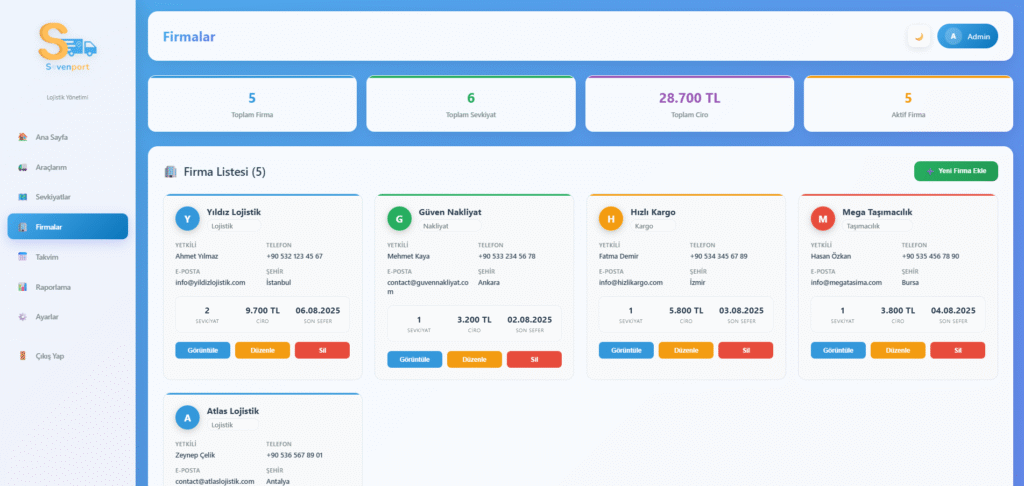Viewport: 1024px width, 486px height.
Task: Click the Hızlı Kargo email address
Action: [x=631, y=283]
